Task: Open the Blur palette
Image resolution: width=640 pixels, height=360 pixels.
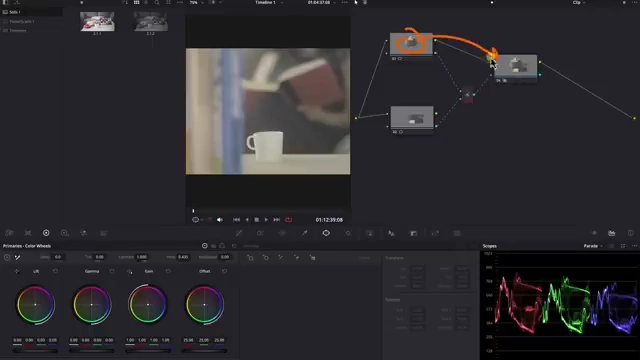Action: pyautogui.click(x=391, y=233)
